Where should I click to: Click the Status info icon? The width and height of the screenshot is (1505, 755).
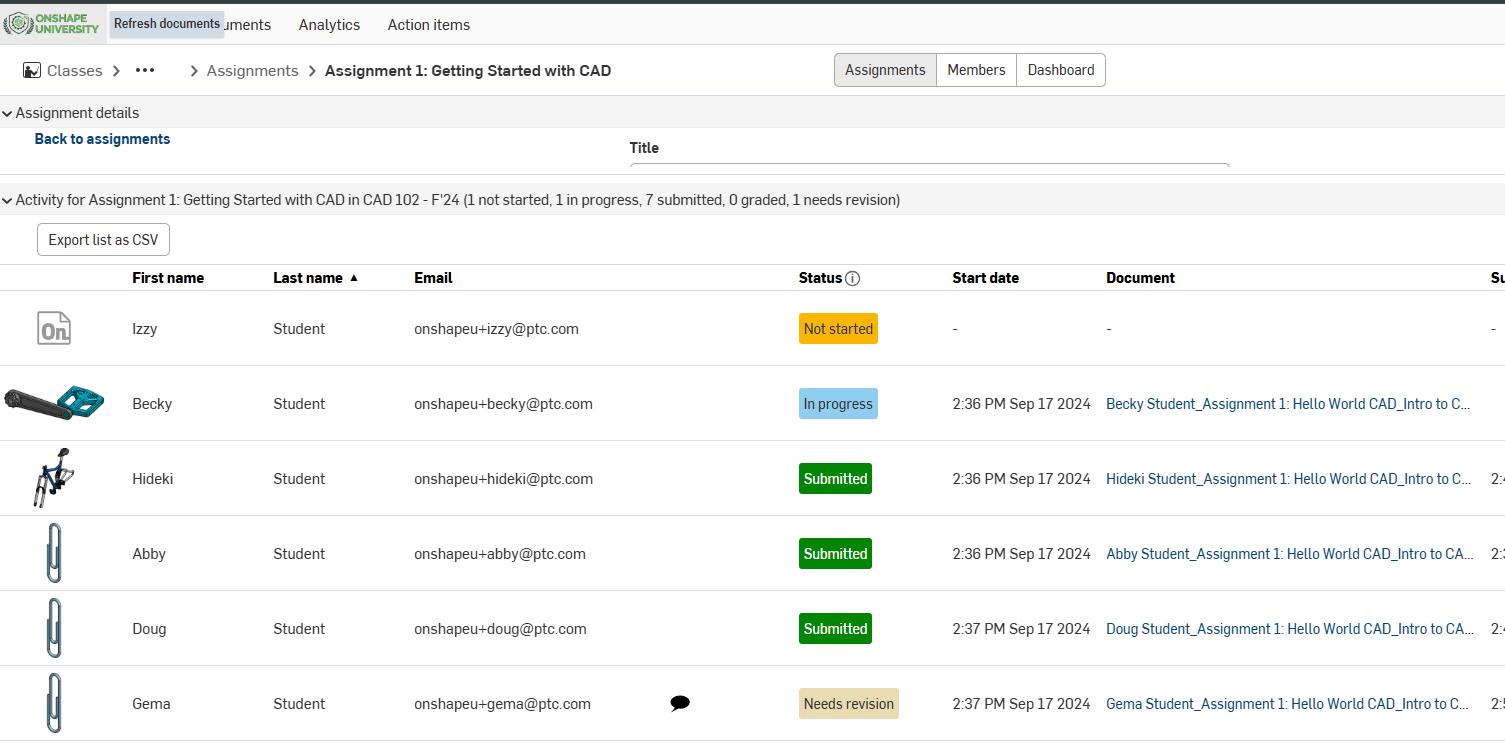coord(852,279)
